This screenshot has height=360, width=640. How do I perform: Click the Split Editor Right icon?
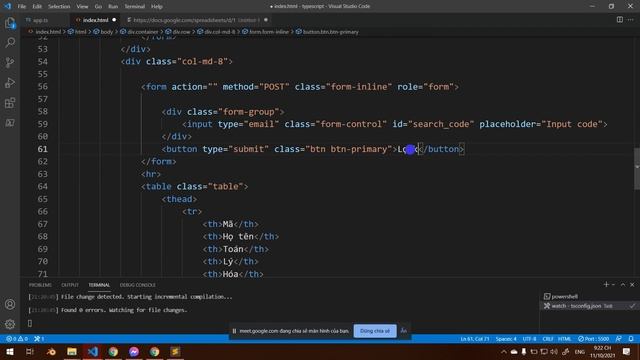620,20
